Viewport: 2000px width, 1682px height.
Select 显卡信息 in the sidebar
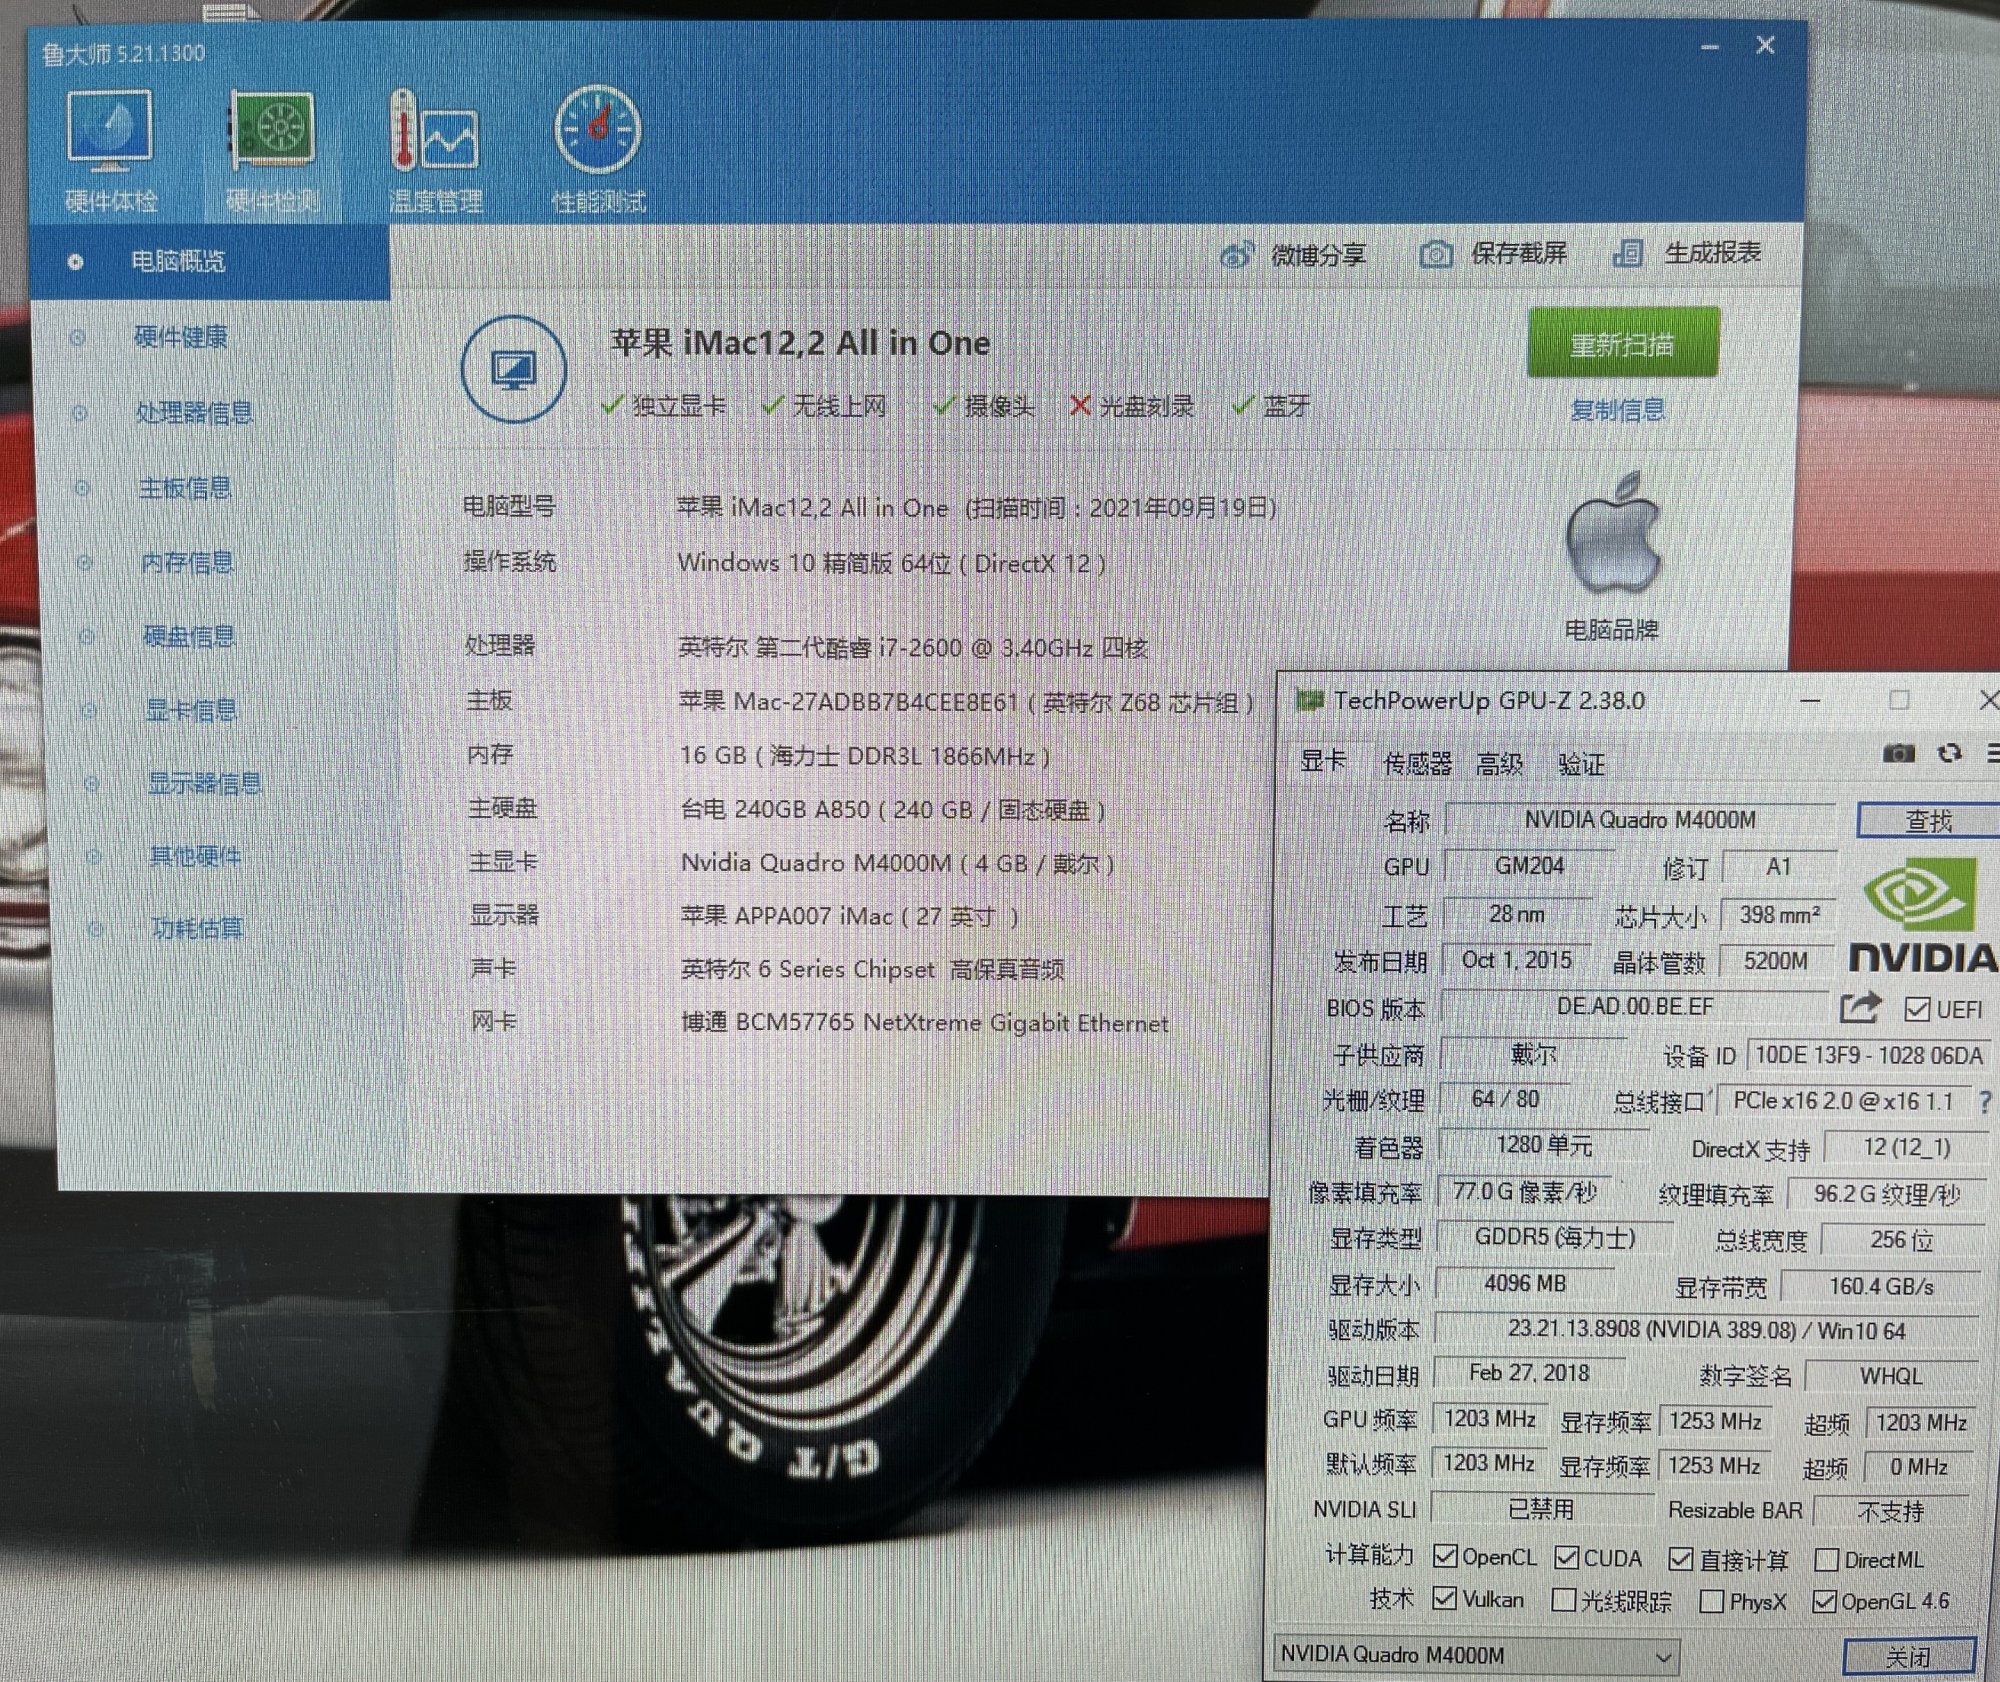190,710
